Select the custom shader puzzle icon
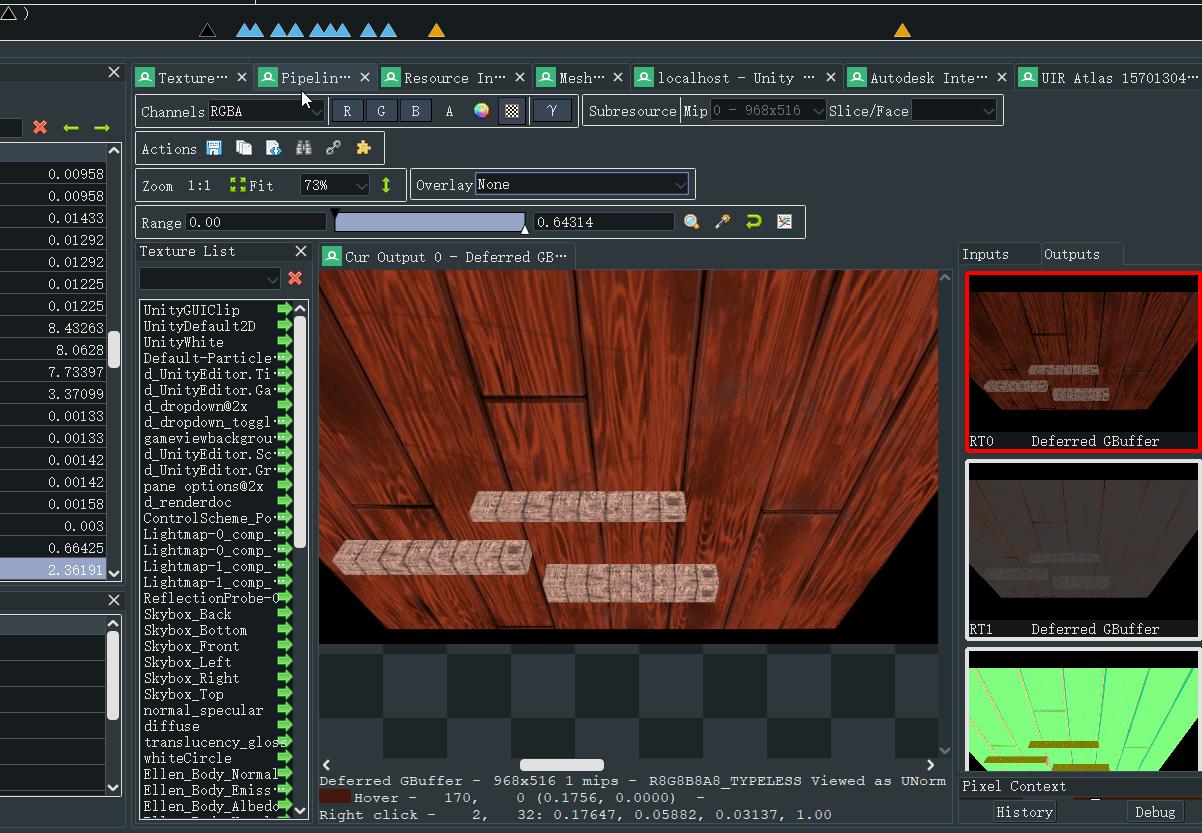This screenshot has width=1202, height=833. click(x=361, y=147)
